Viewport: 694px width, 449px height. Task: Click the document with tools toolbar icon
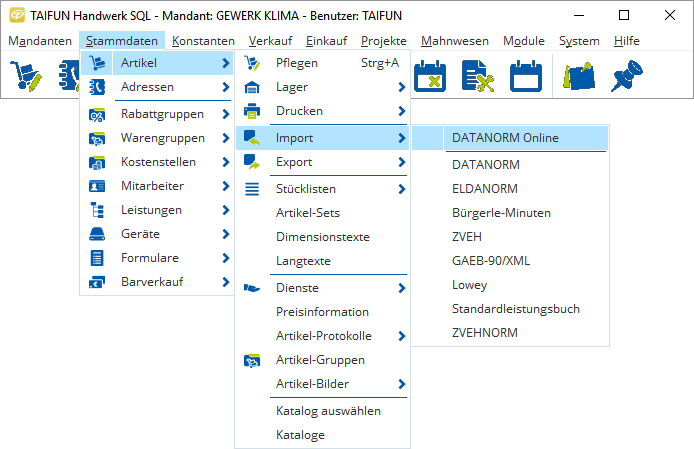pyautogui.click(x=478, y=76)
